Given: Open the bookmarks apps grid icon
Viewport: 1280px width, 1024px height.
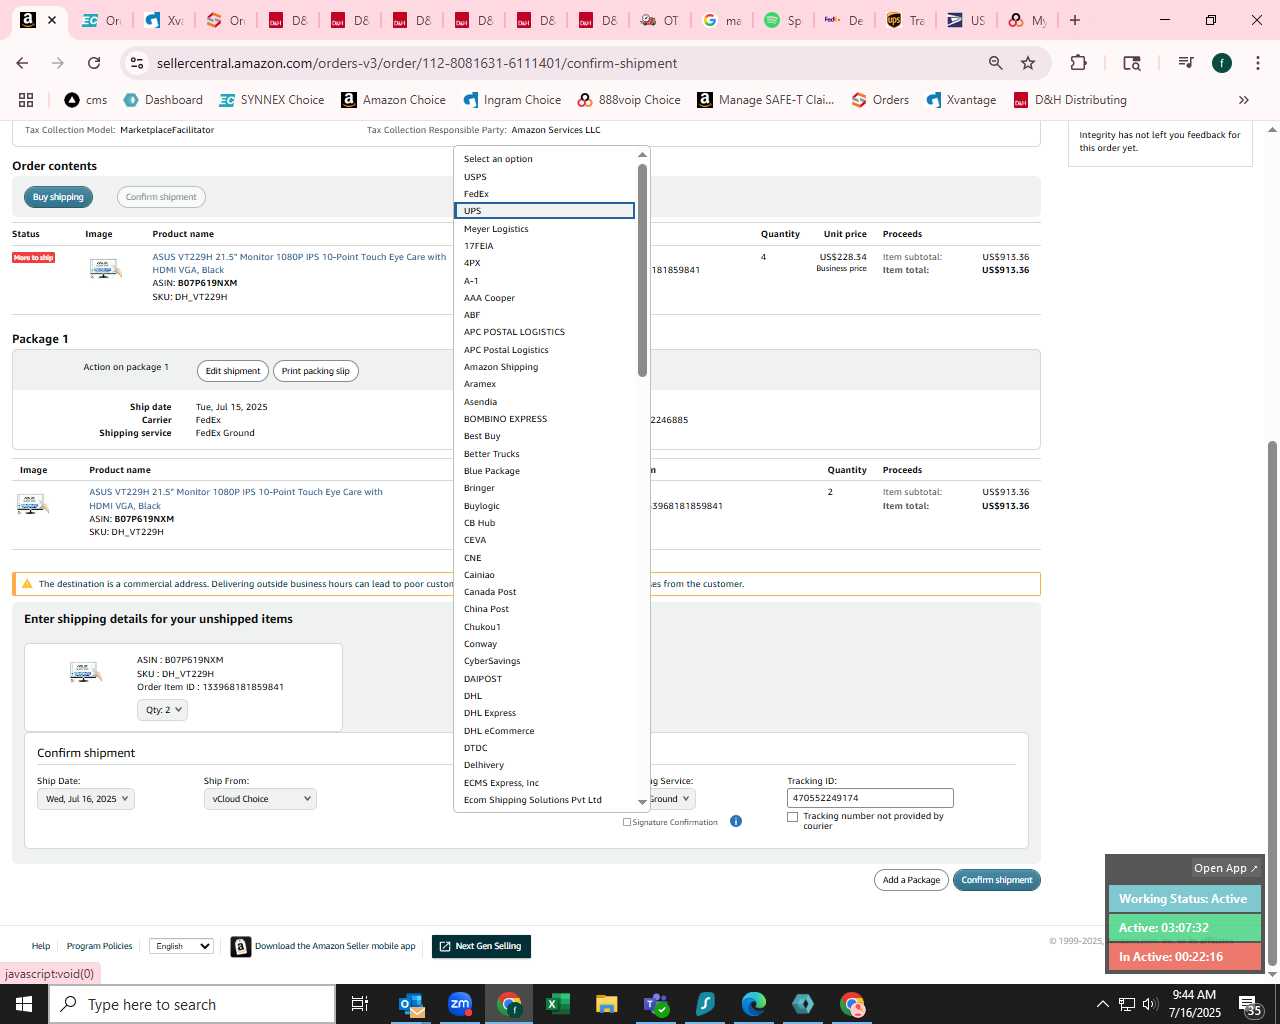Looking at the screenshot, I should (x=26, y=100).
